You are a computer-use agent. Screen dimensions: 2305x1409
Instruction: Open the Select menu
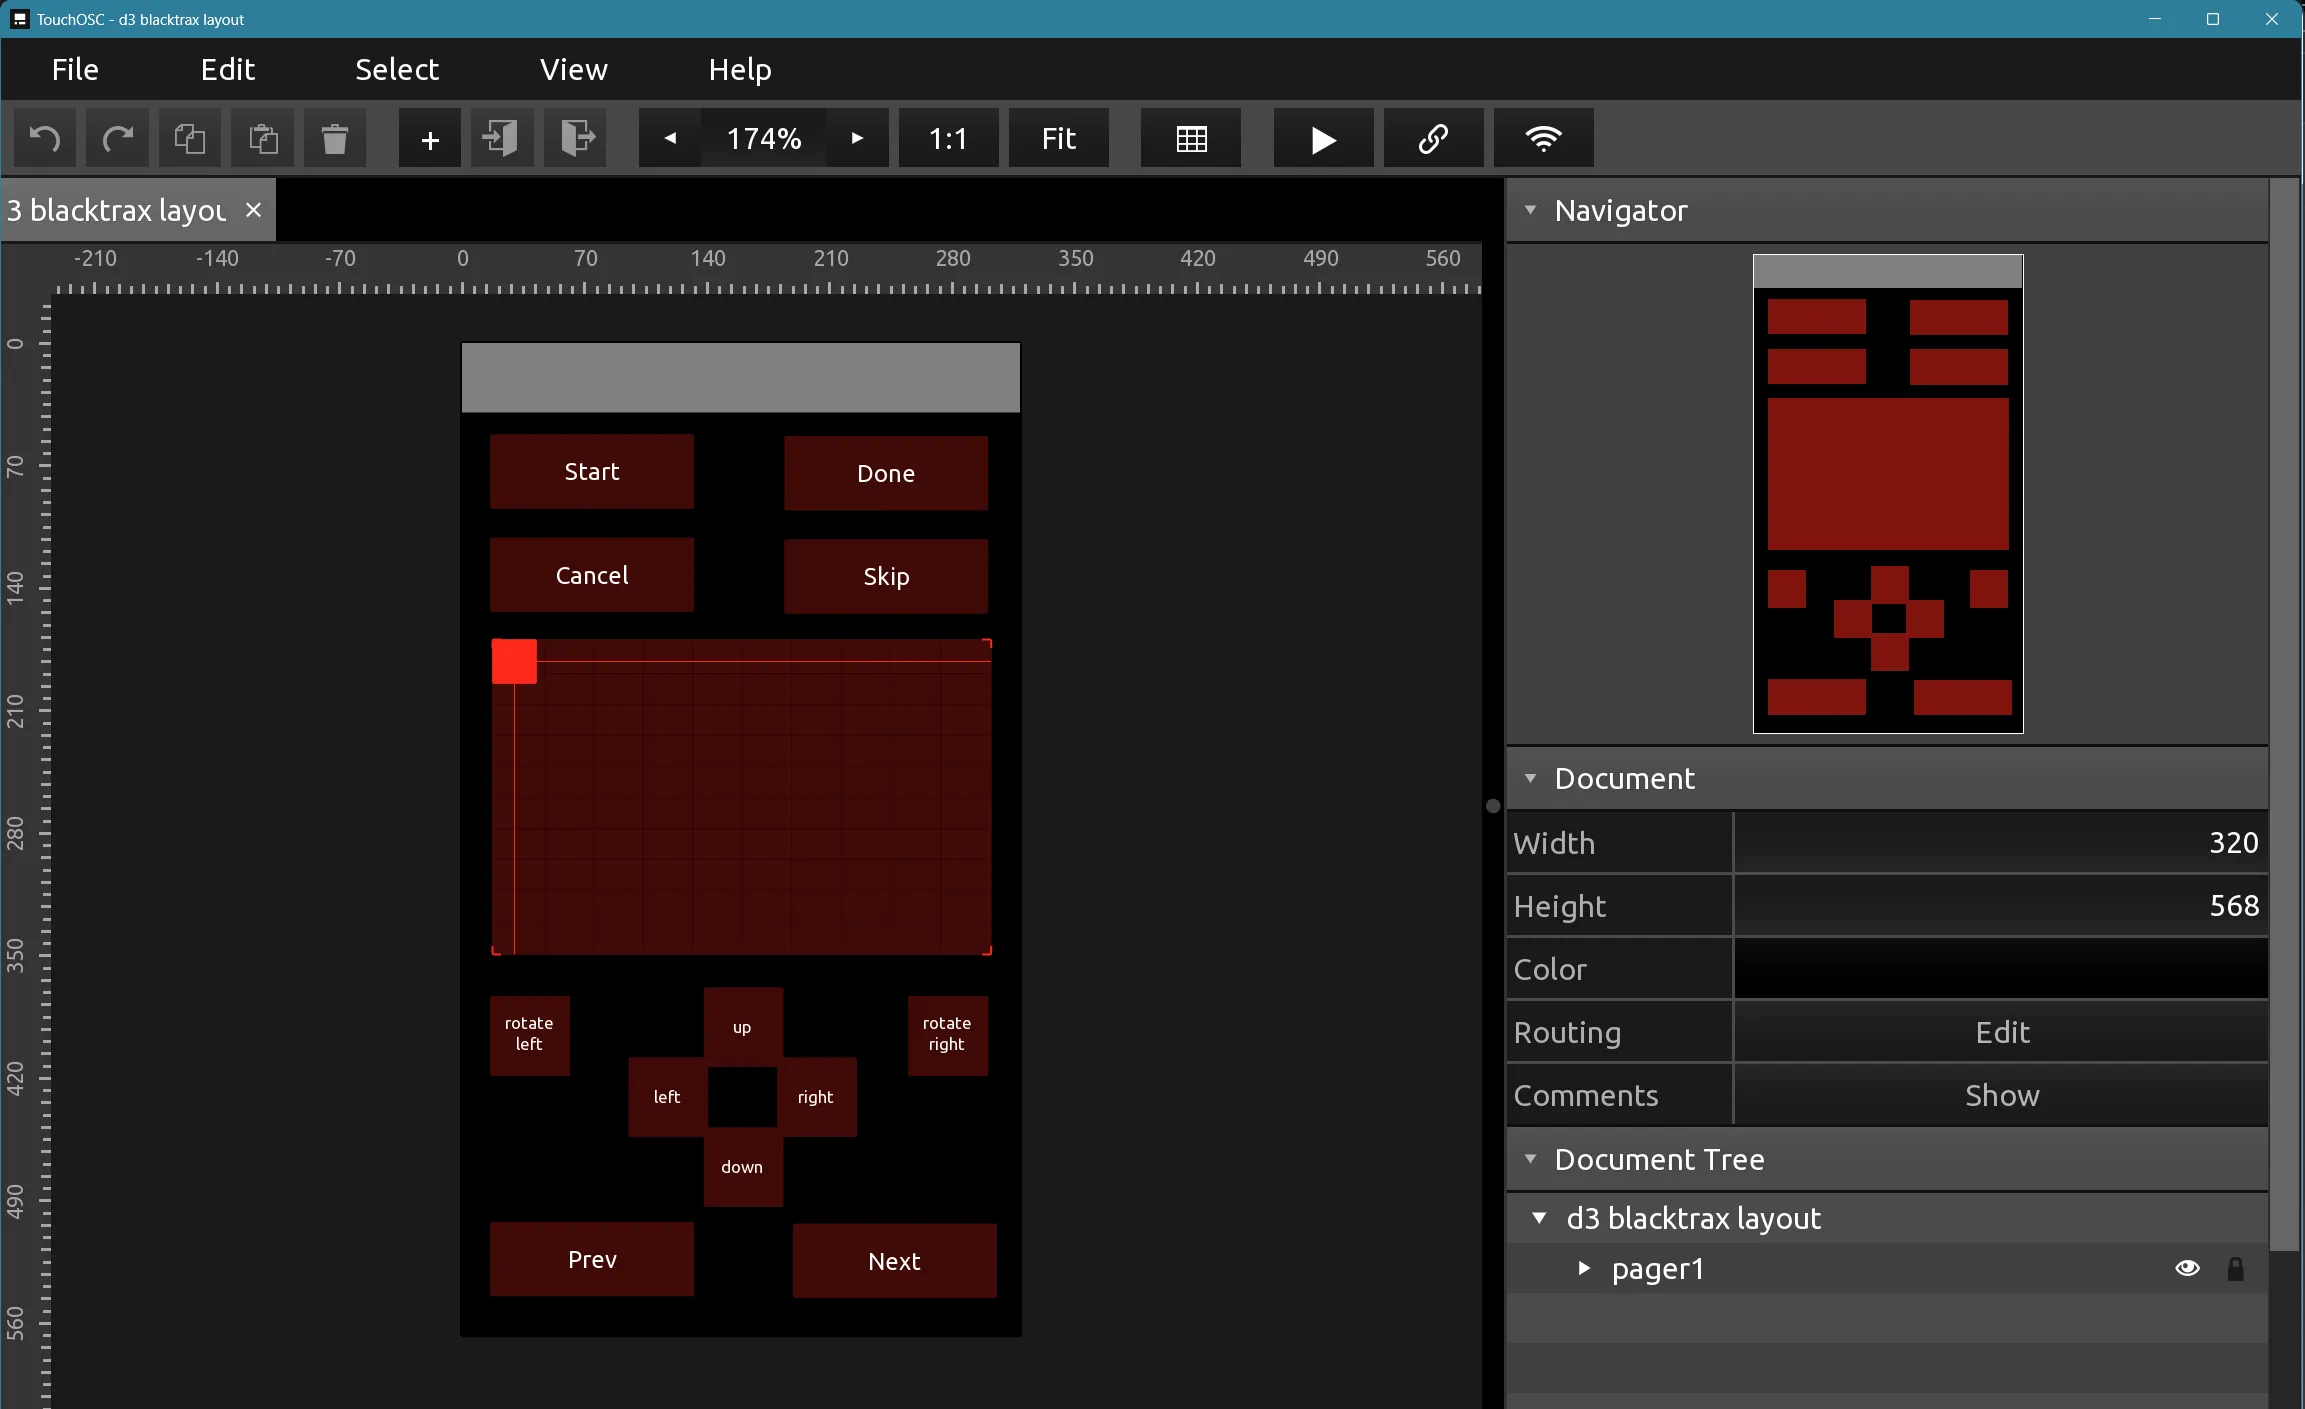(x=396, y=69)
